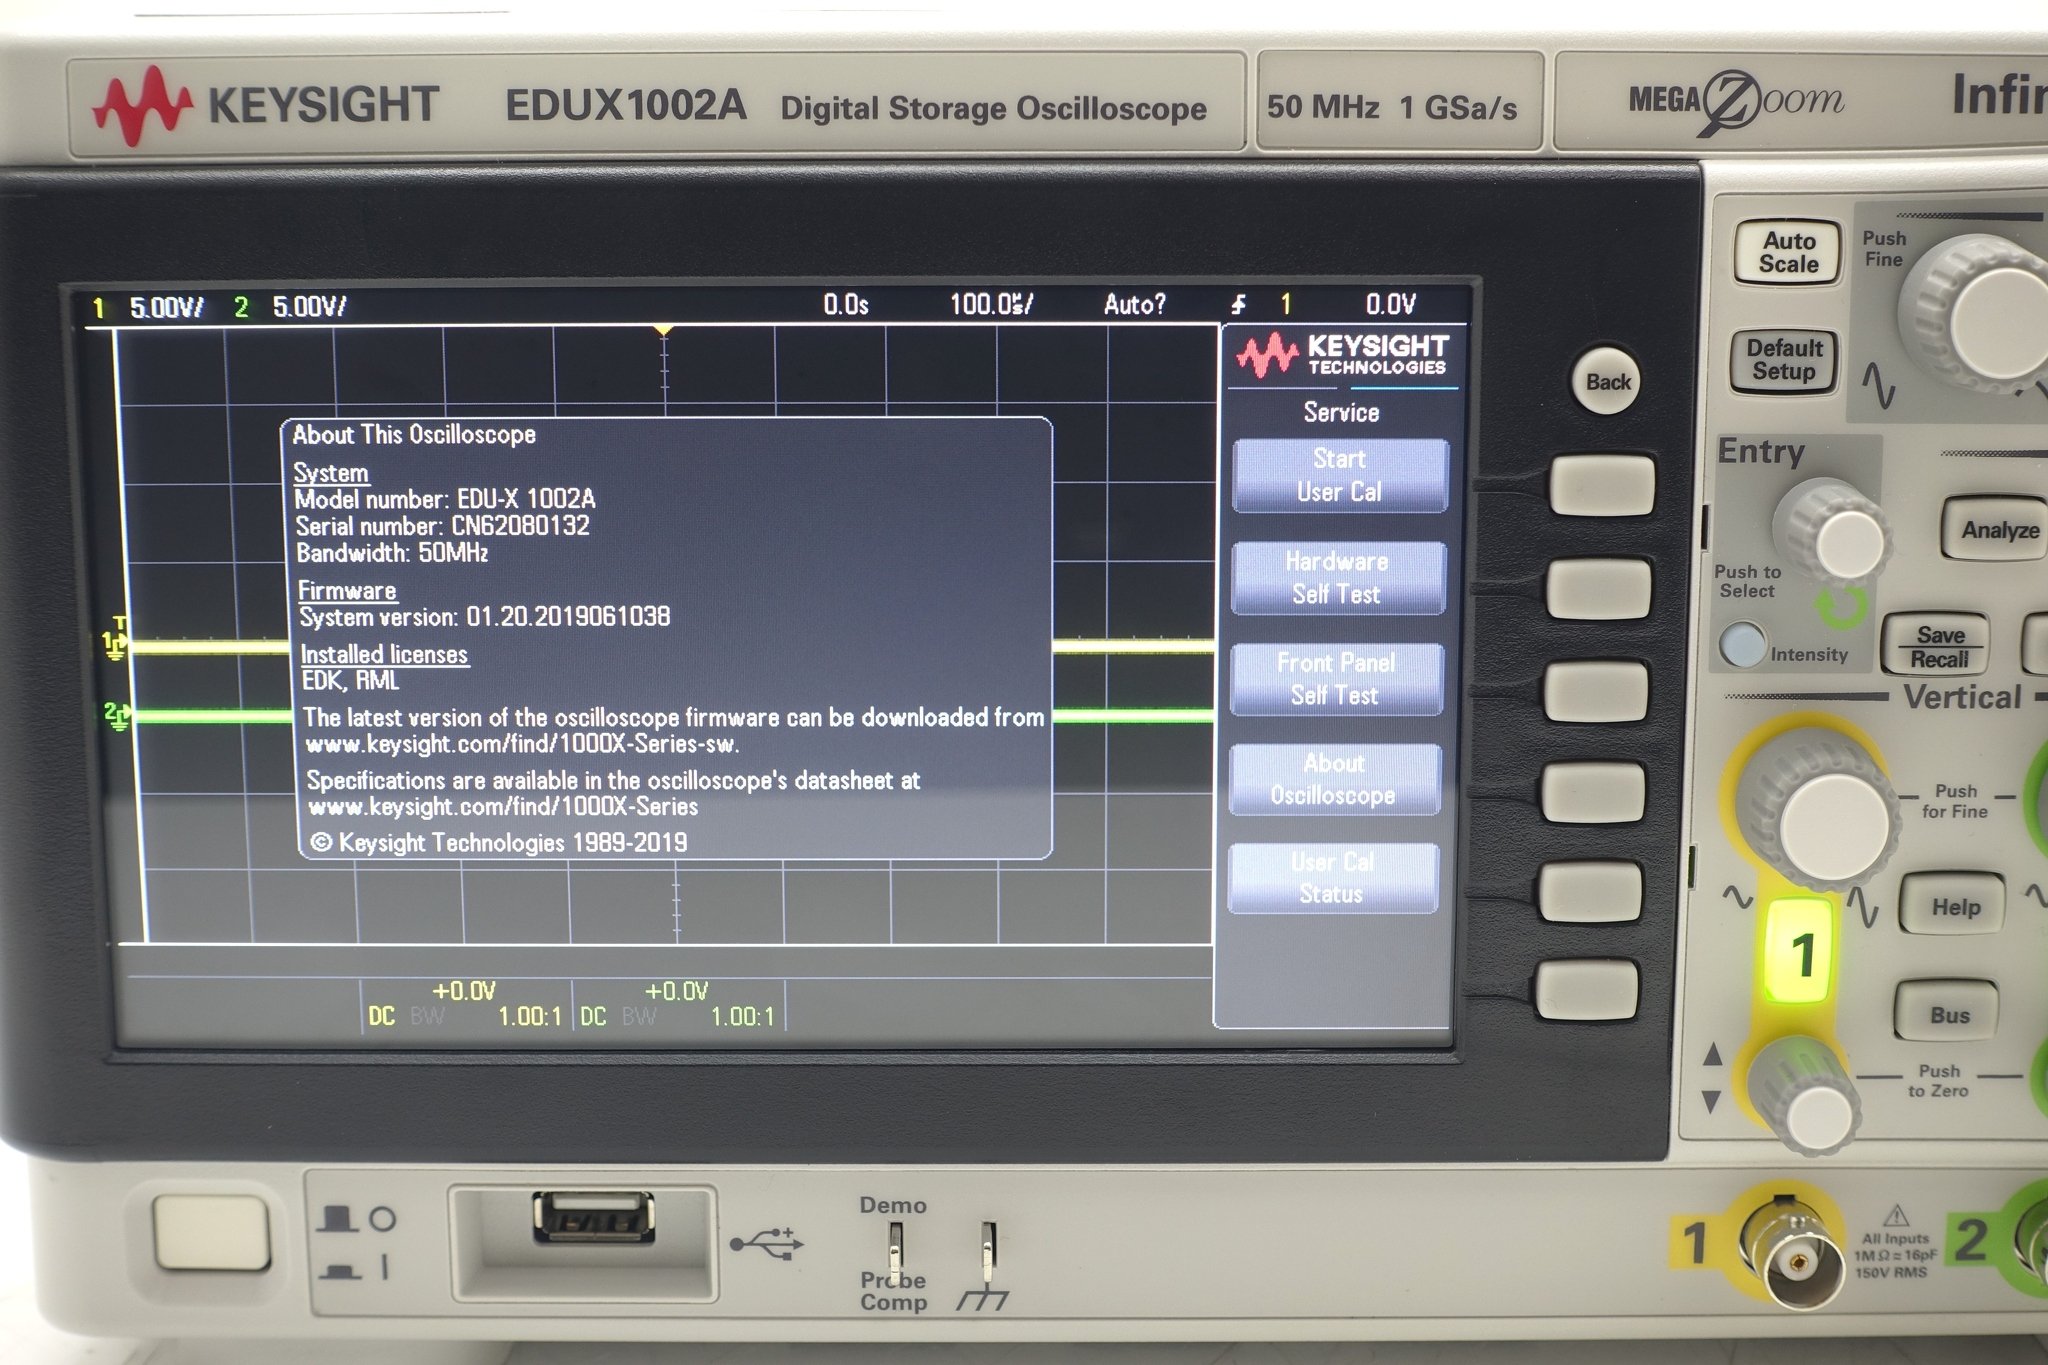Push the Save Recall button
Viewport: 2048px width, 1365px height.
pyautogui.click(x=1939, y=647)
